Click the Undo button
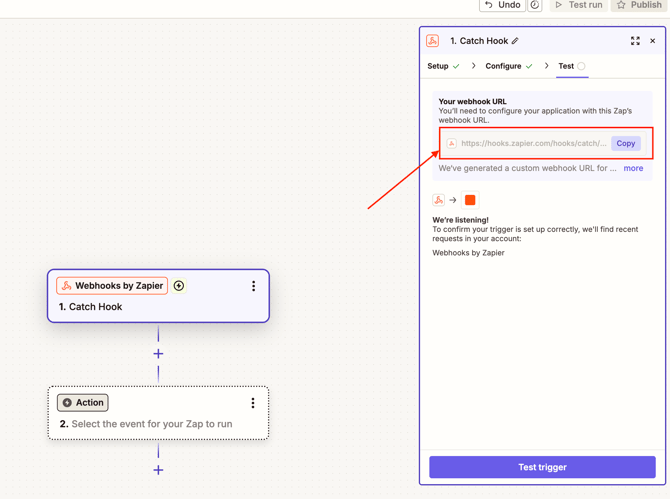Image resolution: width=670 pixels, height=499 pixels. tap(502, 5)
